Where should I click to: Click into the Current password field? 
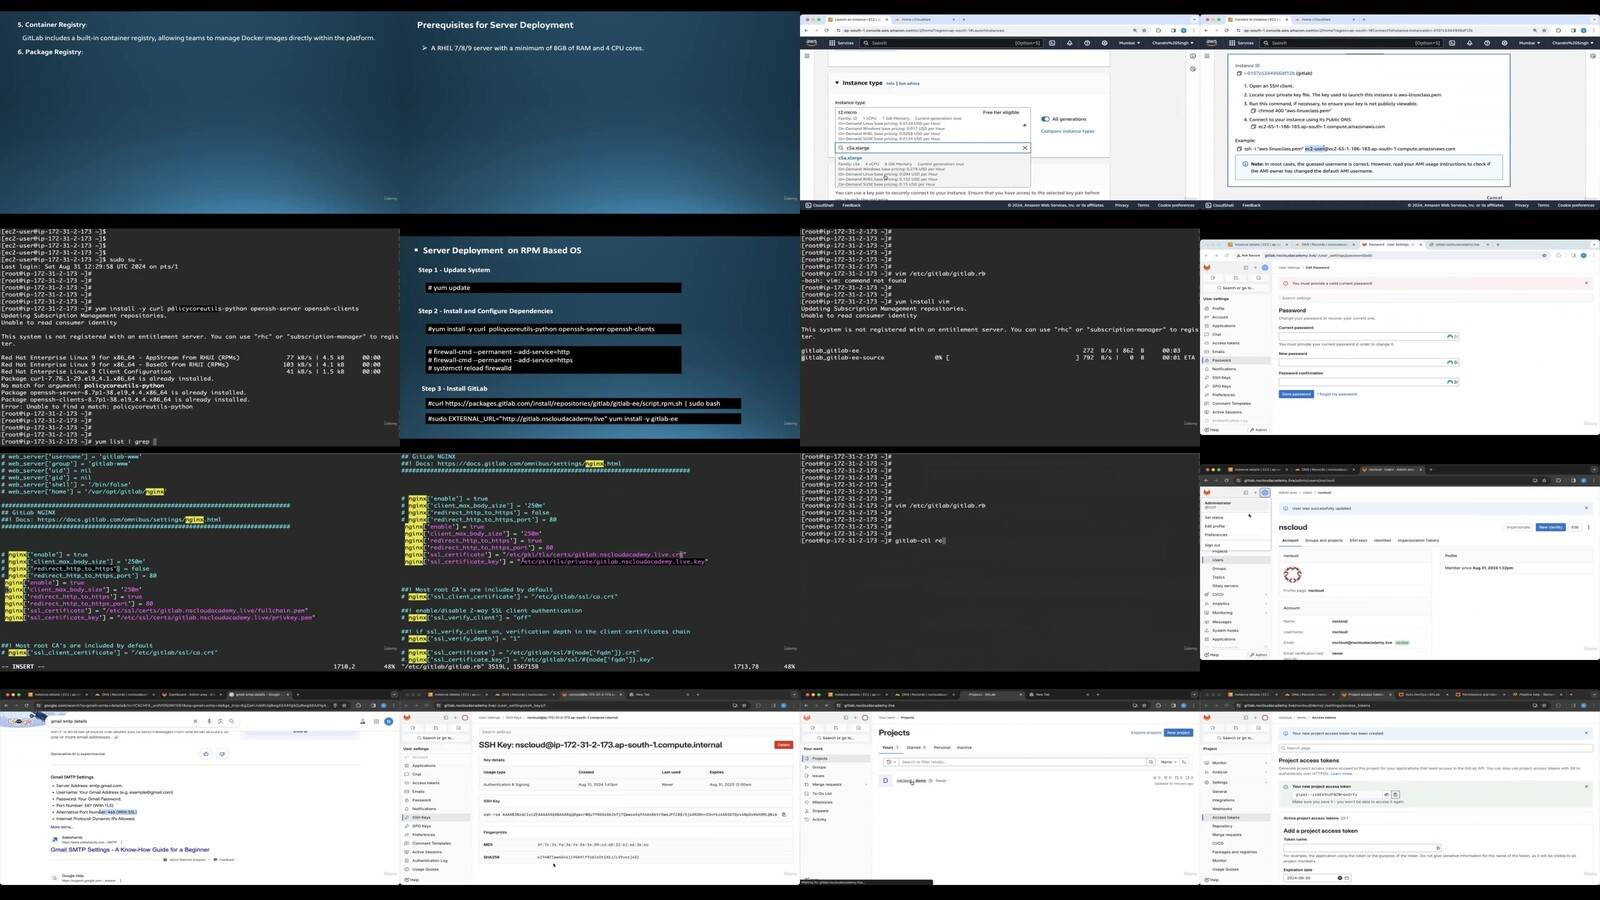point(1368,336)
